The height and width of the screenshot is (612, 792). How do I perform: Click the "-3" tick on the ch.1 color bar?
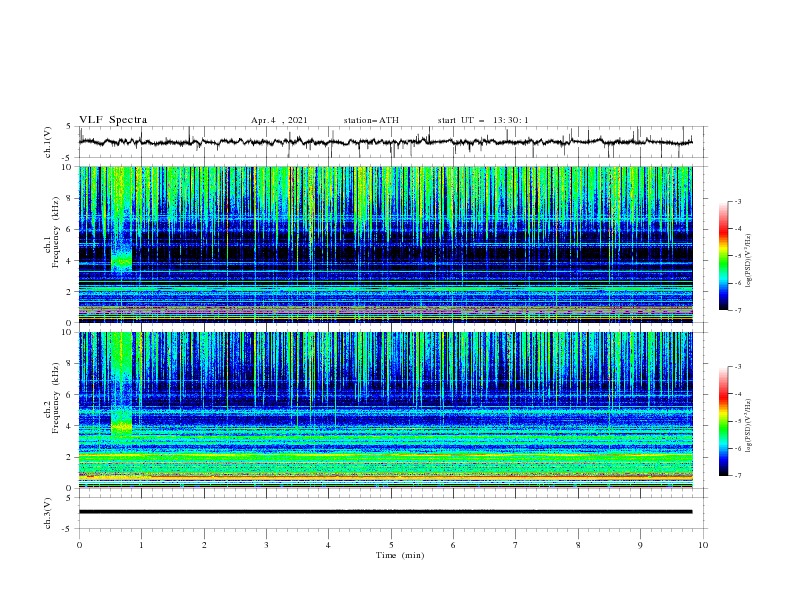(x=738, y=201)
